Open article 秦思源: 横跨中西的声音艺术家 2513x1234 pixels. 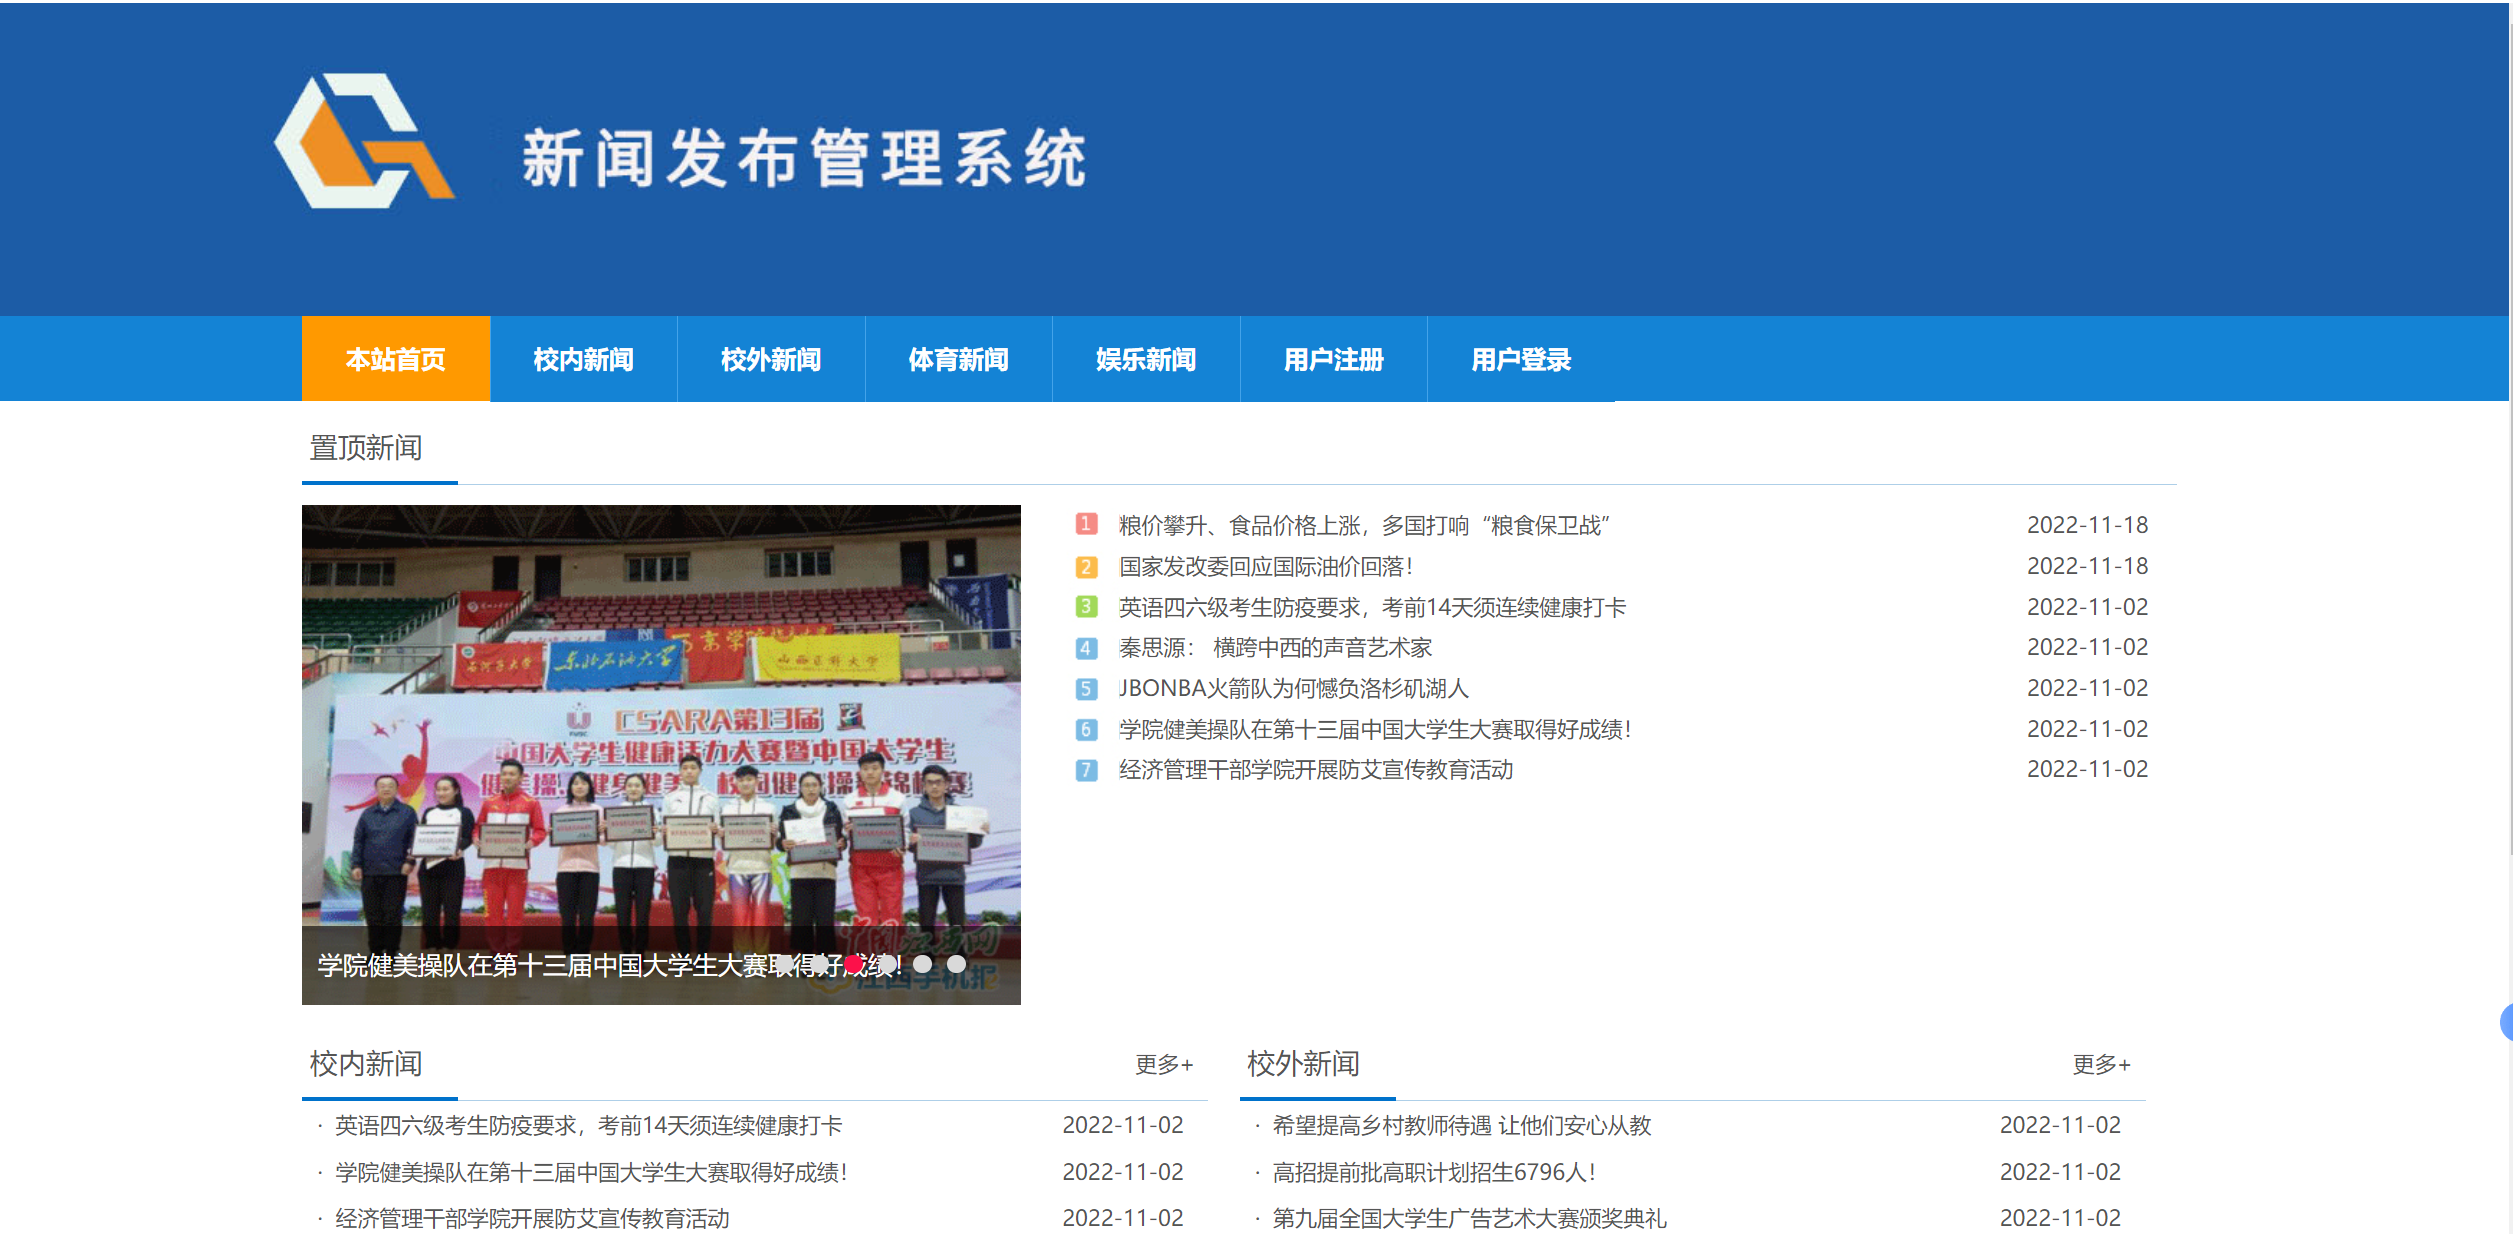coord(1275,648)
